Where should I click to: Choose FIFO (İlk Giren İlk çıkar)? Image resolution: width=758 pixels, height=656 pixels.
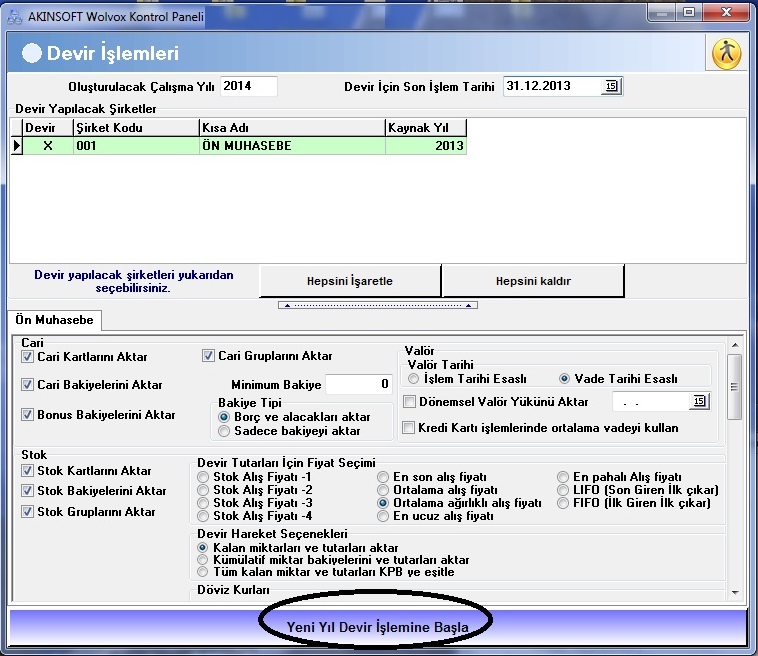563,503
